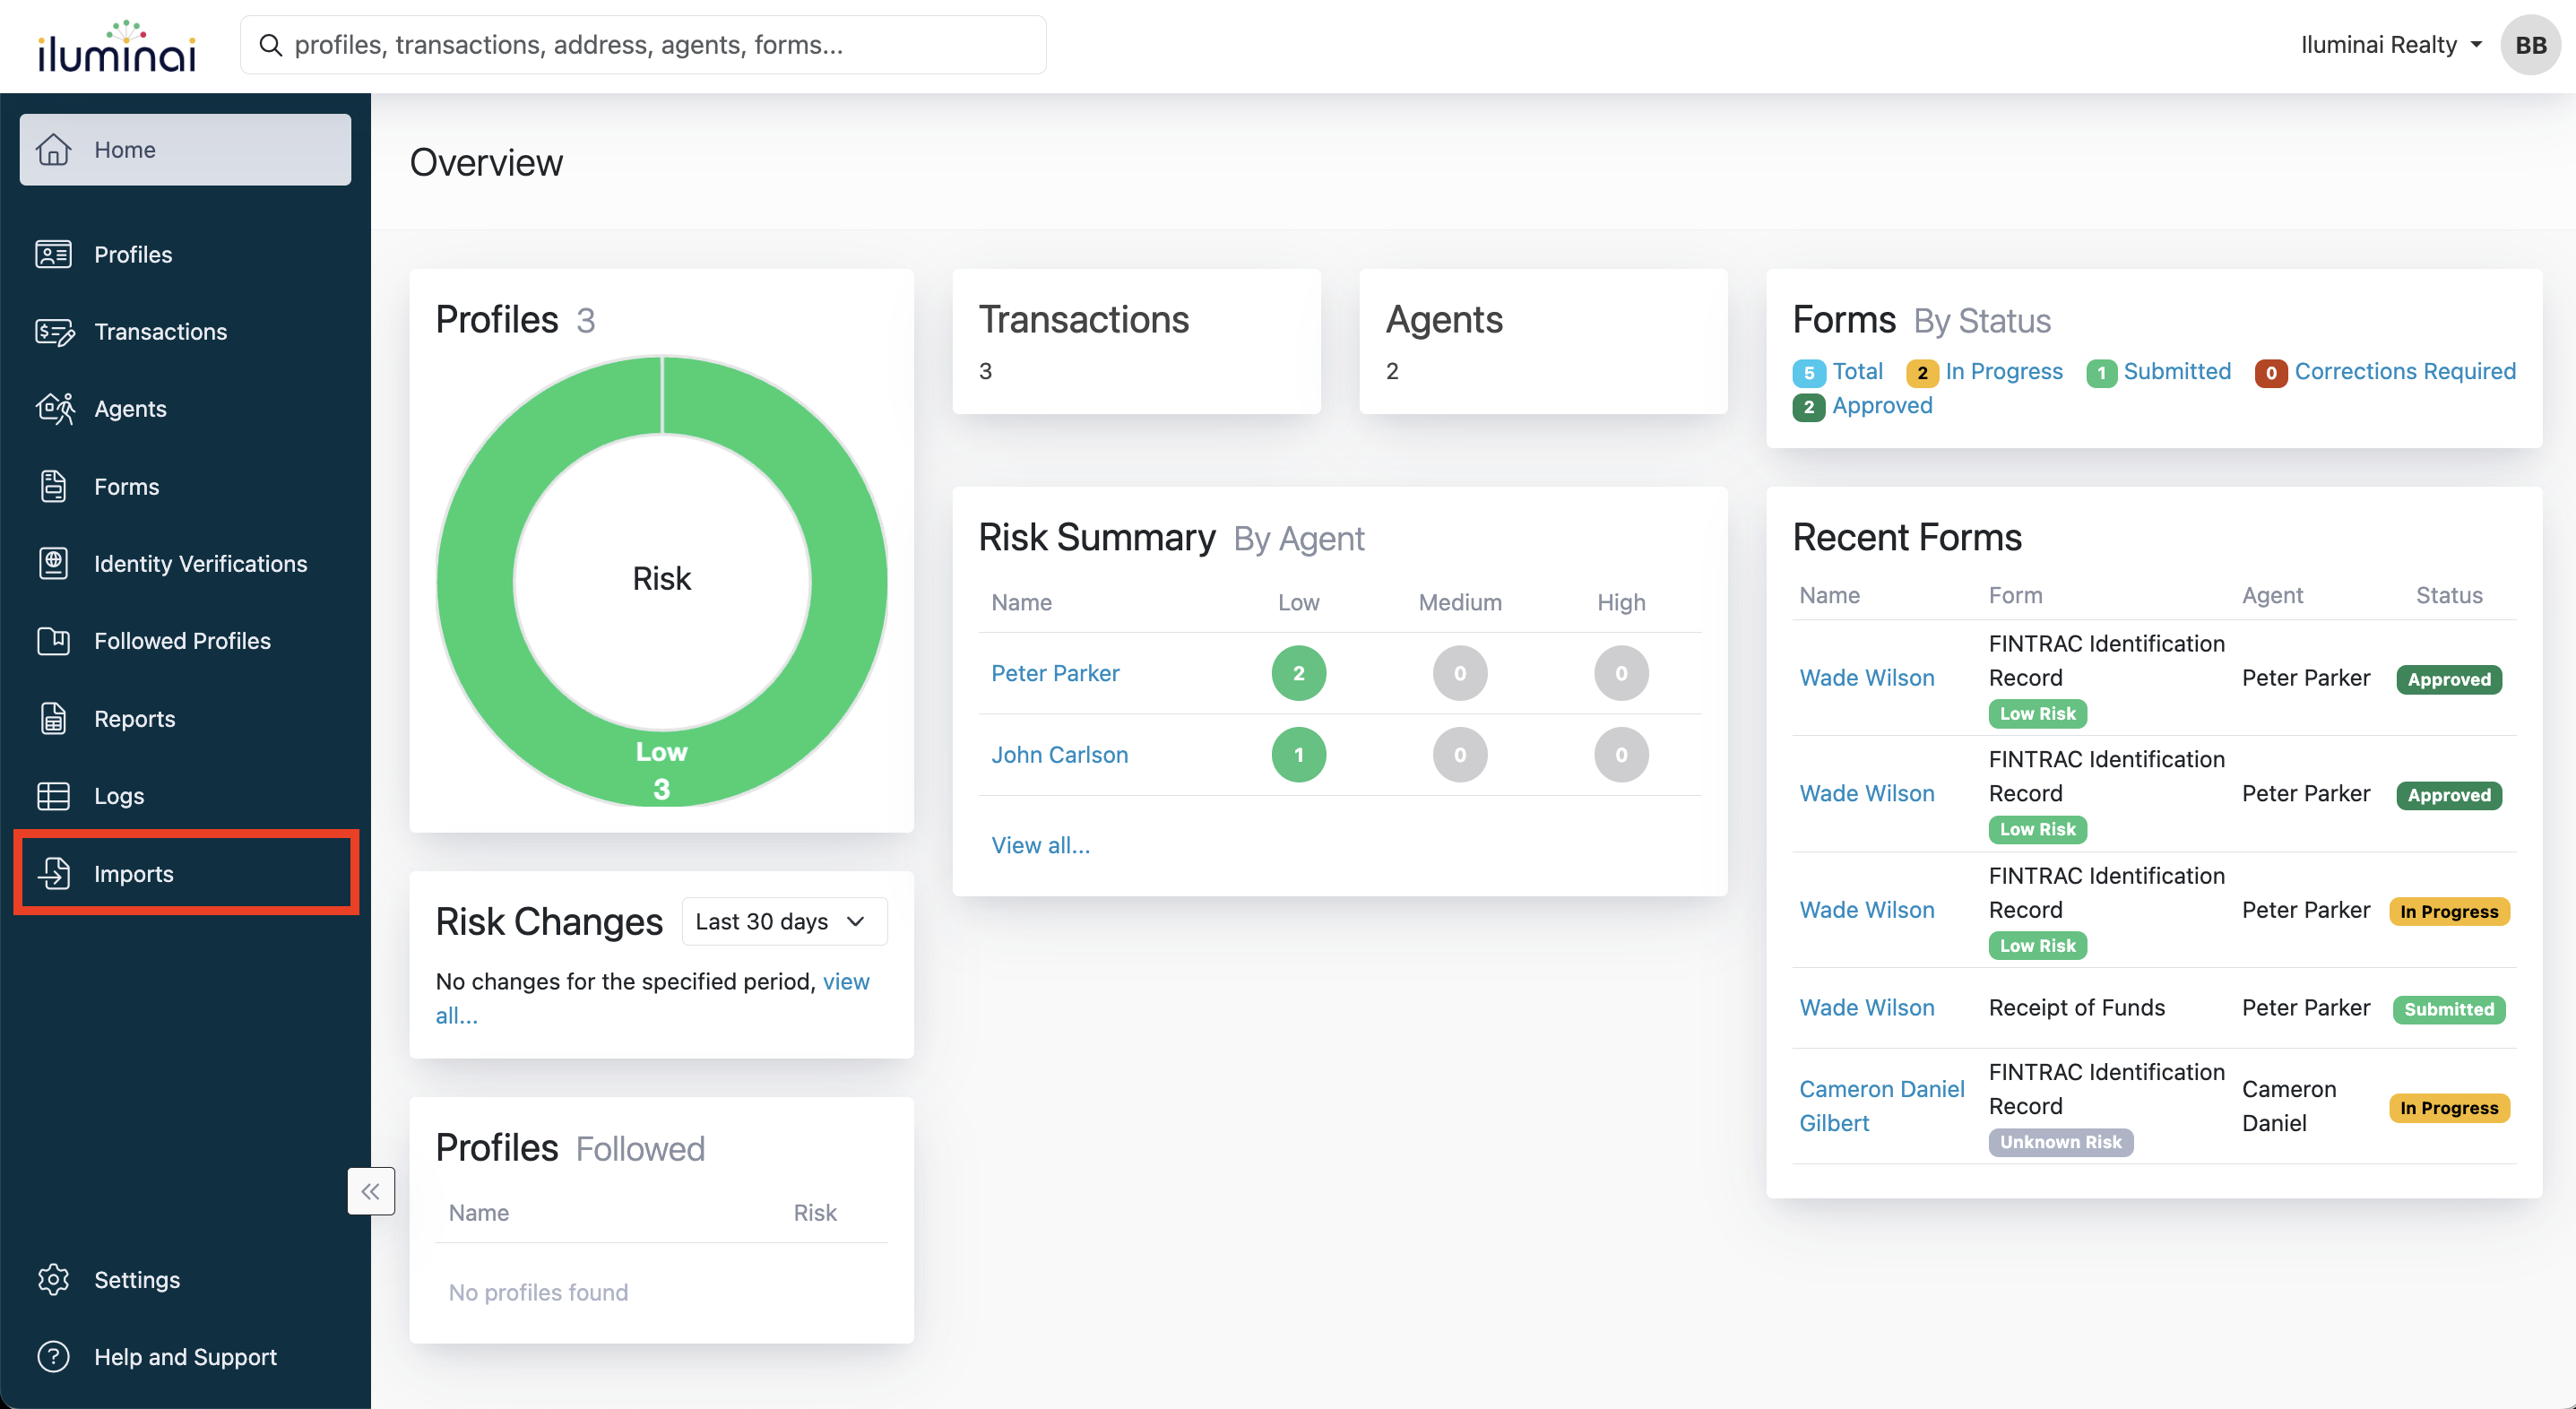Click the Agents sidebar icon
Viewport: 2576px width, 1409px height.
[53, 408]
